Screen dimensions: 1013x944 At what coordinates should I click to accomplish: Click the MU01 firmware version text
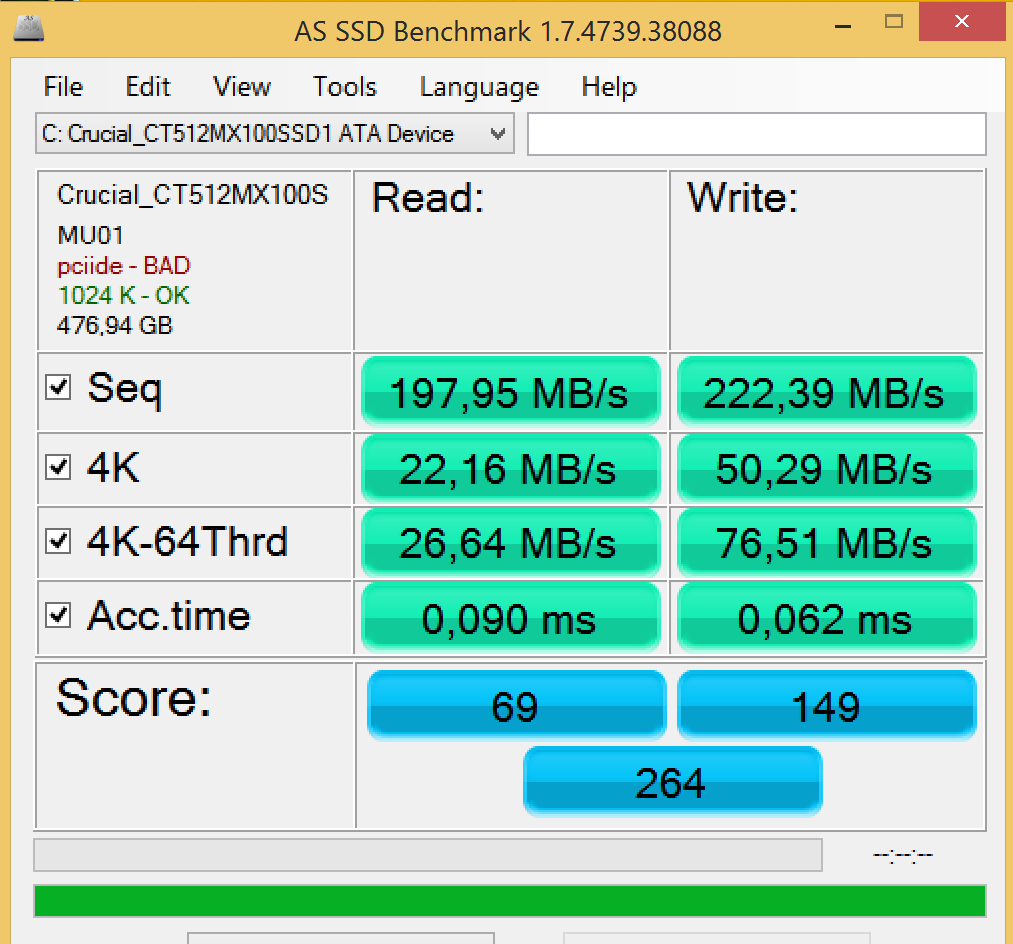click(90, 235)
